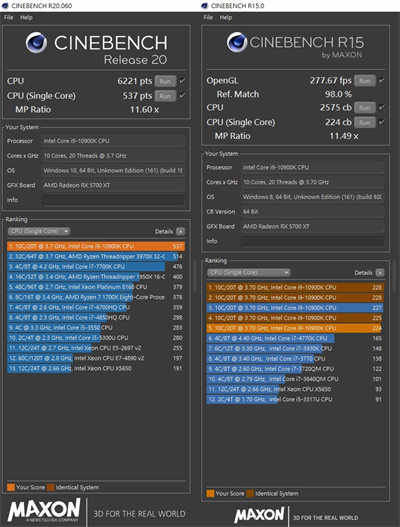The height and width of the screenshot is (527, 400).
Task: Run the R20 CPU multi-core test
Action: click(165, 81)
